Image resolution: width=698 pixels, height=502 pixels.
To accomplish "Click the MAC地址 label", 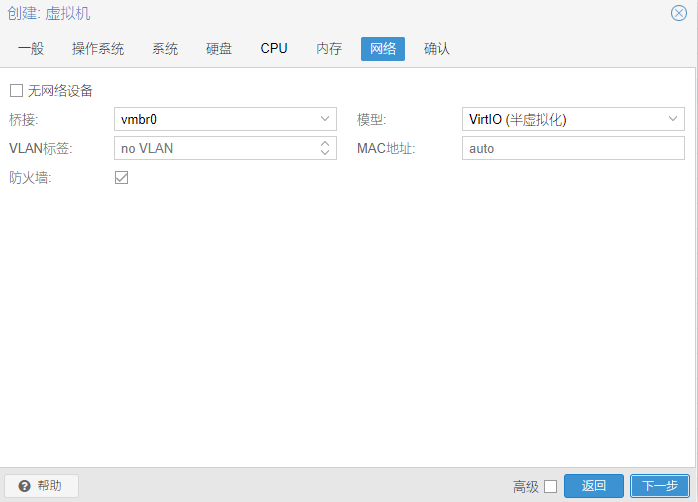I will (x=386, y=148).
